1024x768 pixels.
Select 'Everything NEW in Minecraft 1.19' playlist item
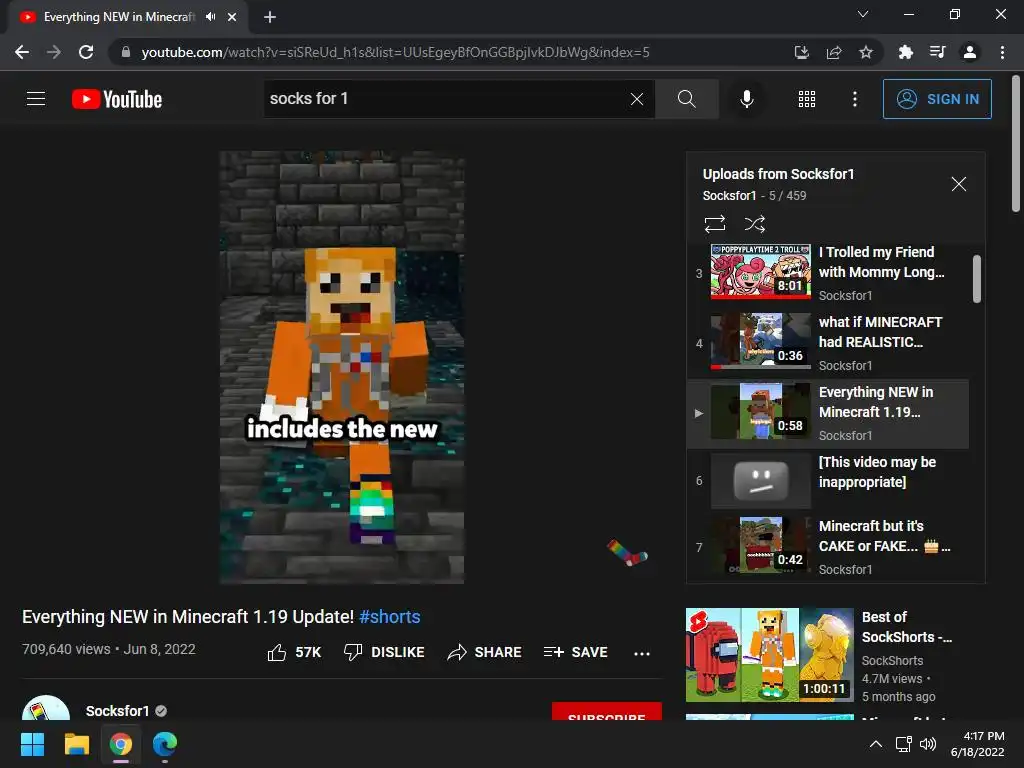point(828,413)
